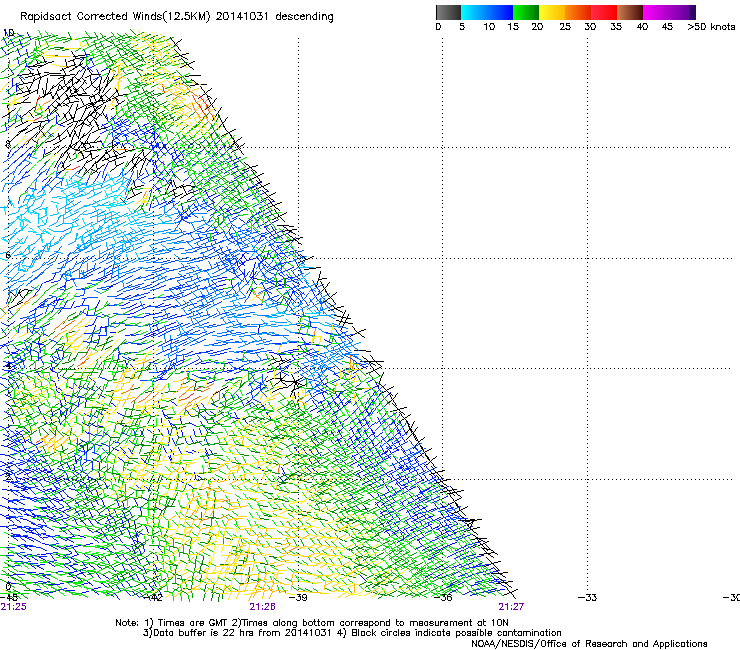The height and width of the screenshot is (650, 740).
Task: Click the 21:26 purple time label
Action: 262,607
